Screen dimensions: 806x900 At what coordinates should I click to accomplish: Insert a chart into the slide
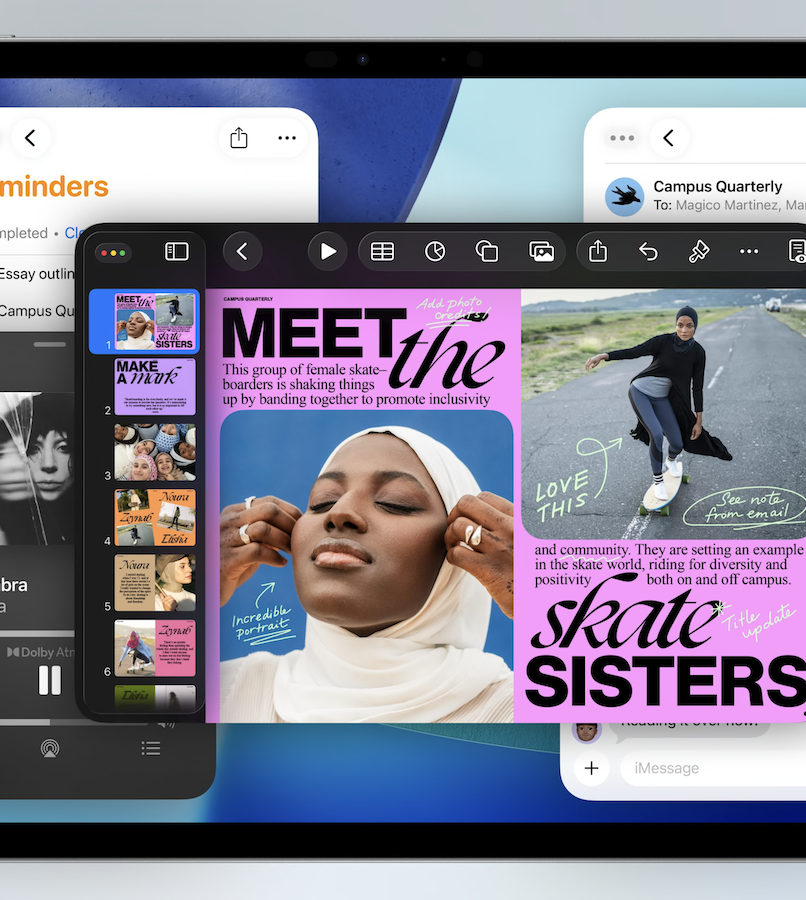[x=435, y=252]
